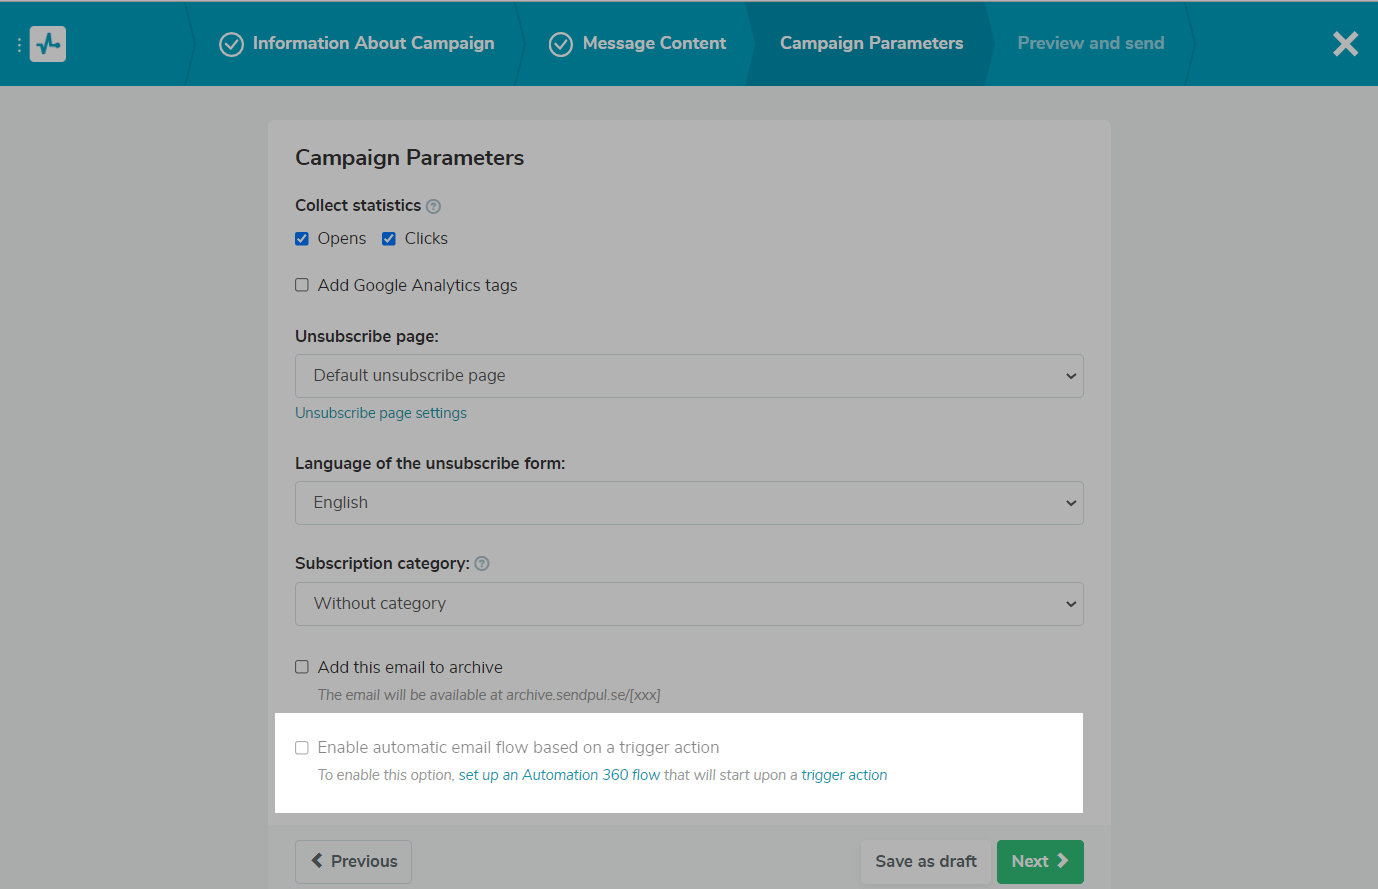The image size is (1378, 889).
Task: Check Add this email to archive
Action: [x=302, y=667]
